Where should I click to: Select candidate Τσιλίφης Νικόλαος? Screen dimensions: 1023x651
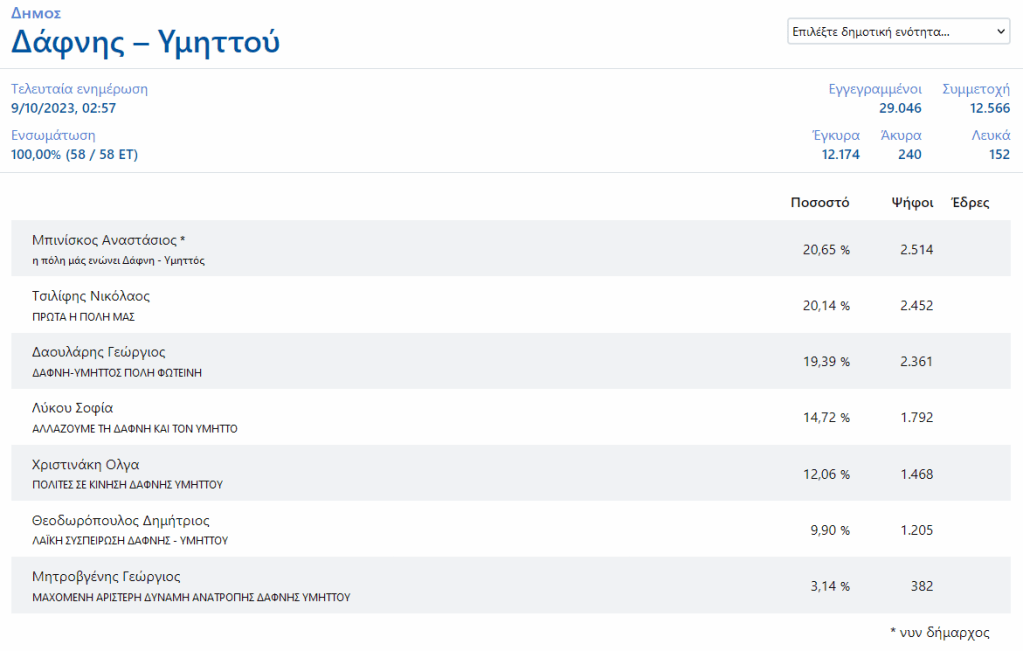91,296
